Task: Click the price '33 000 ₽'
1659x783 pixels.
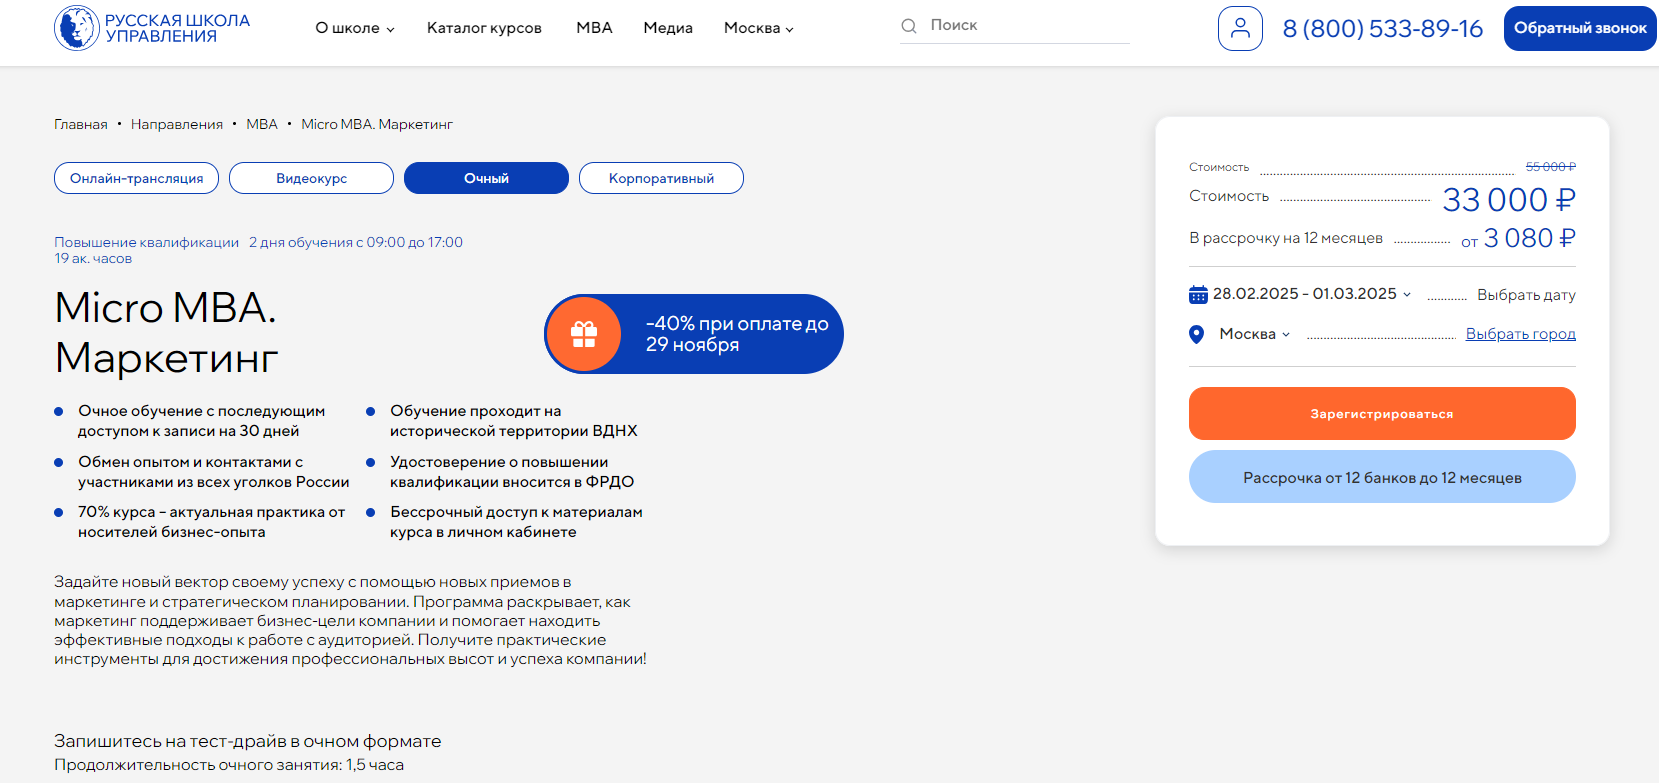Action: [x=1509, y=200]
